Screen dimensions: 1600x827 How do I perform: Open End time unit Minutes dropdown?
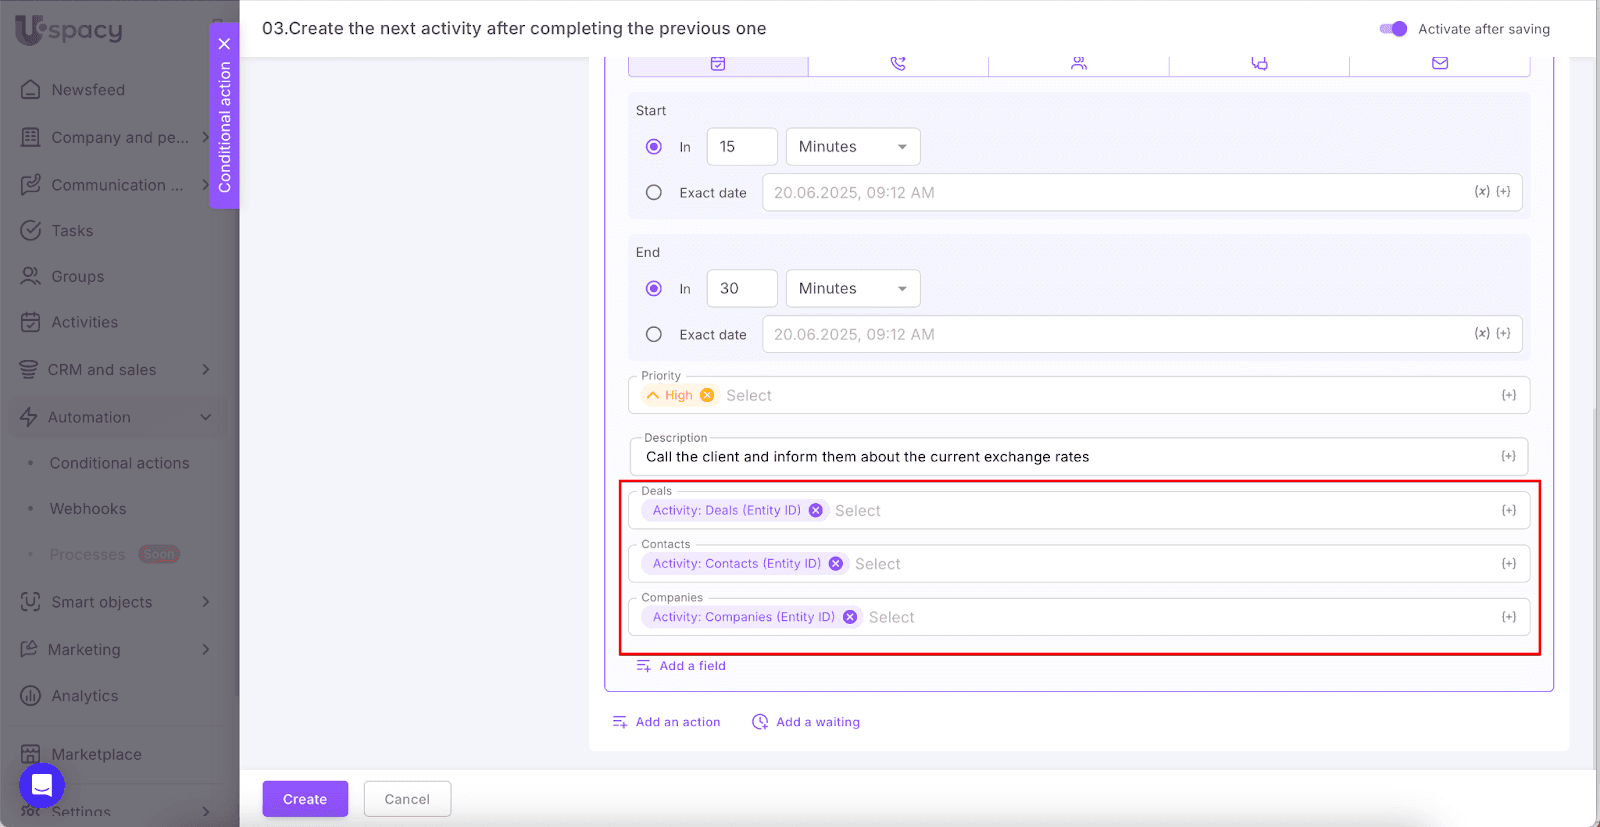tap(852, 289)
